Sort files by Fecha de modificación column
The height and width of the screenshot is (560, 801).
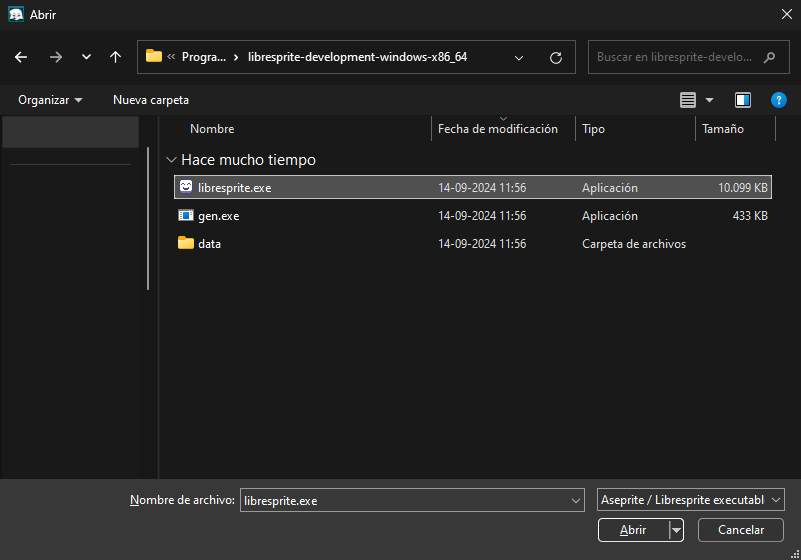(498, 129)
